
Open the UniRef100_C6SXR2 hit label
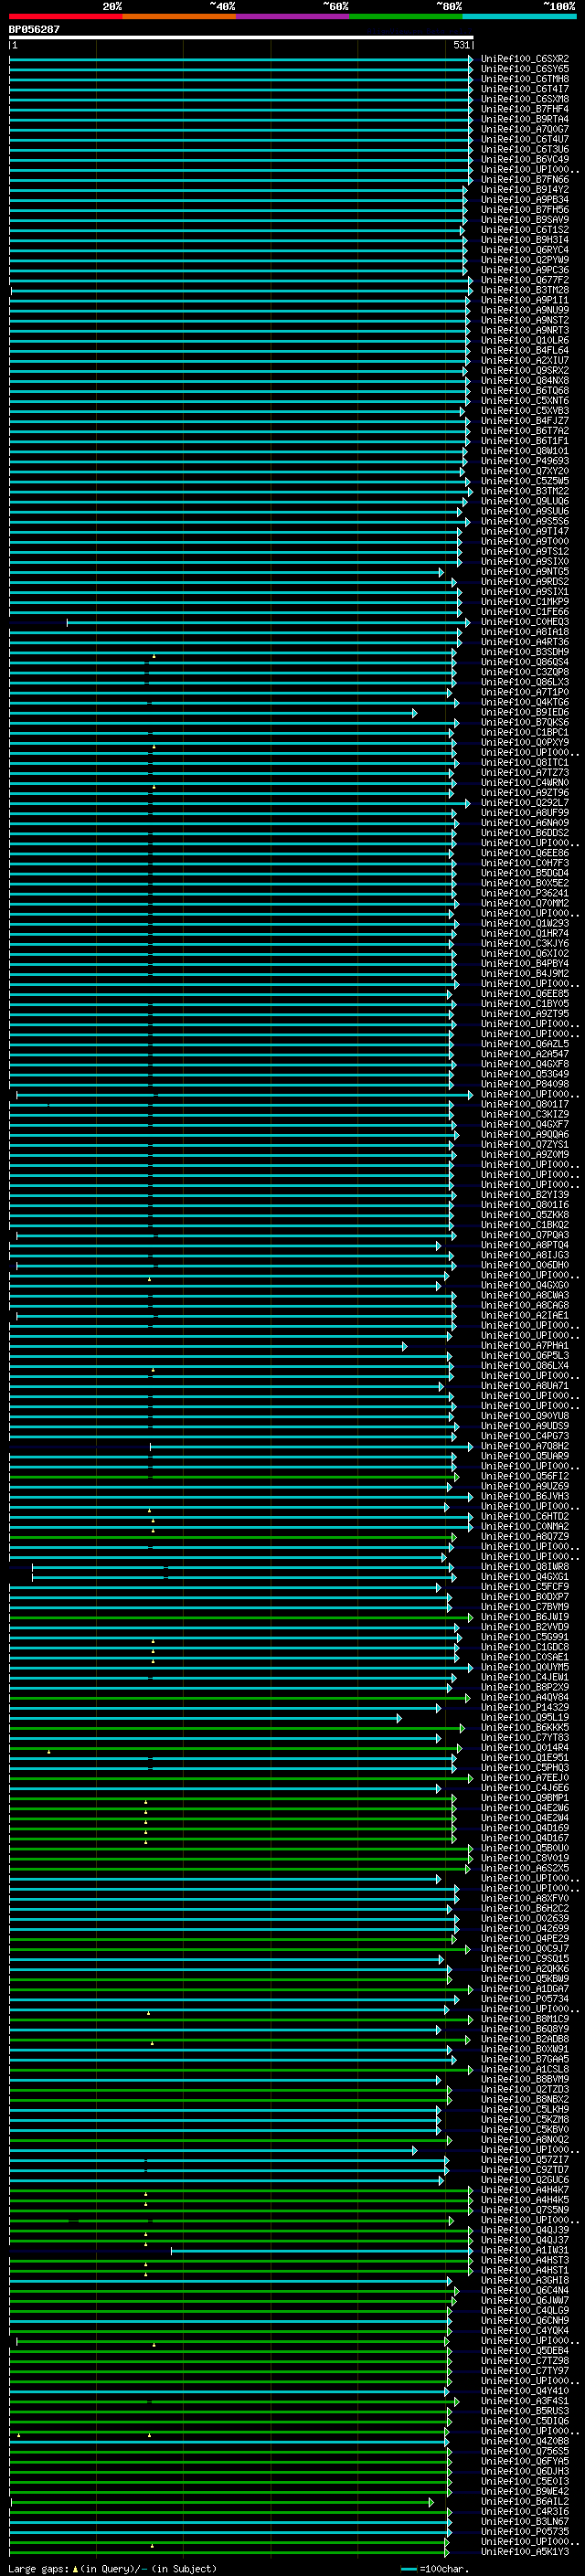(525, 59)
